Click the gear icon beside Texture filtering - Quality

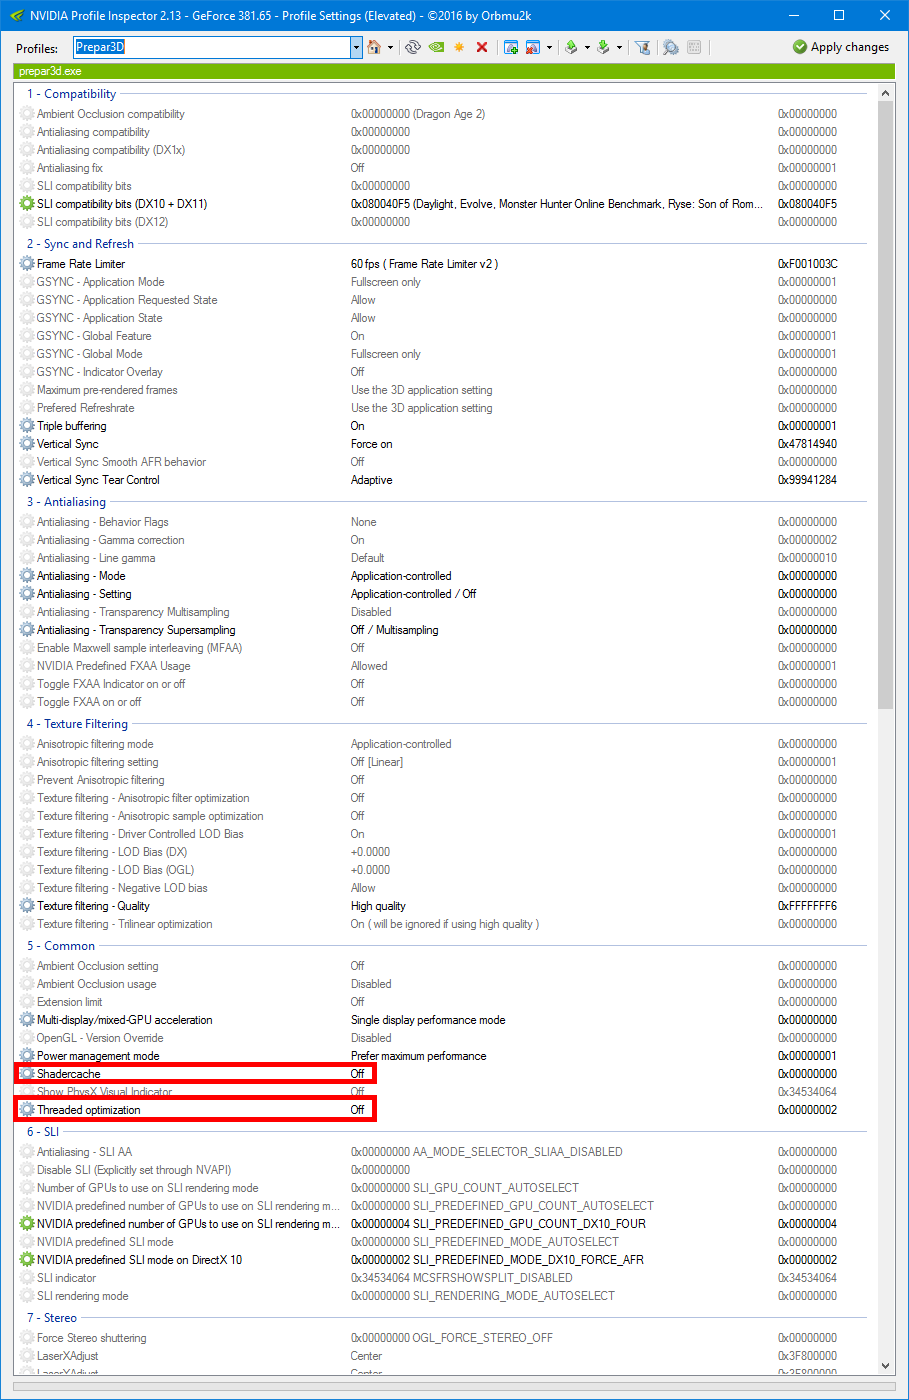click(x=27, y=906)
